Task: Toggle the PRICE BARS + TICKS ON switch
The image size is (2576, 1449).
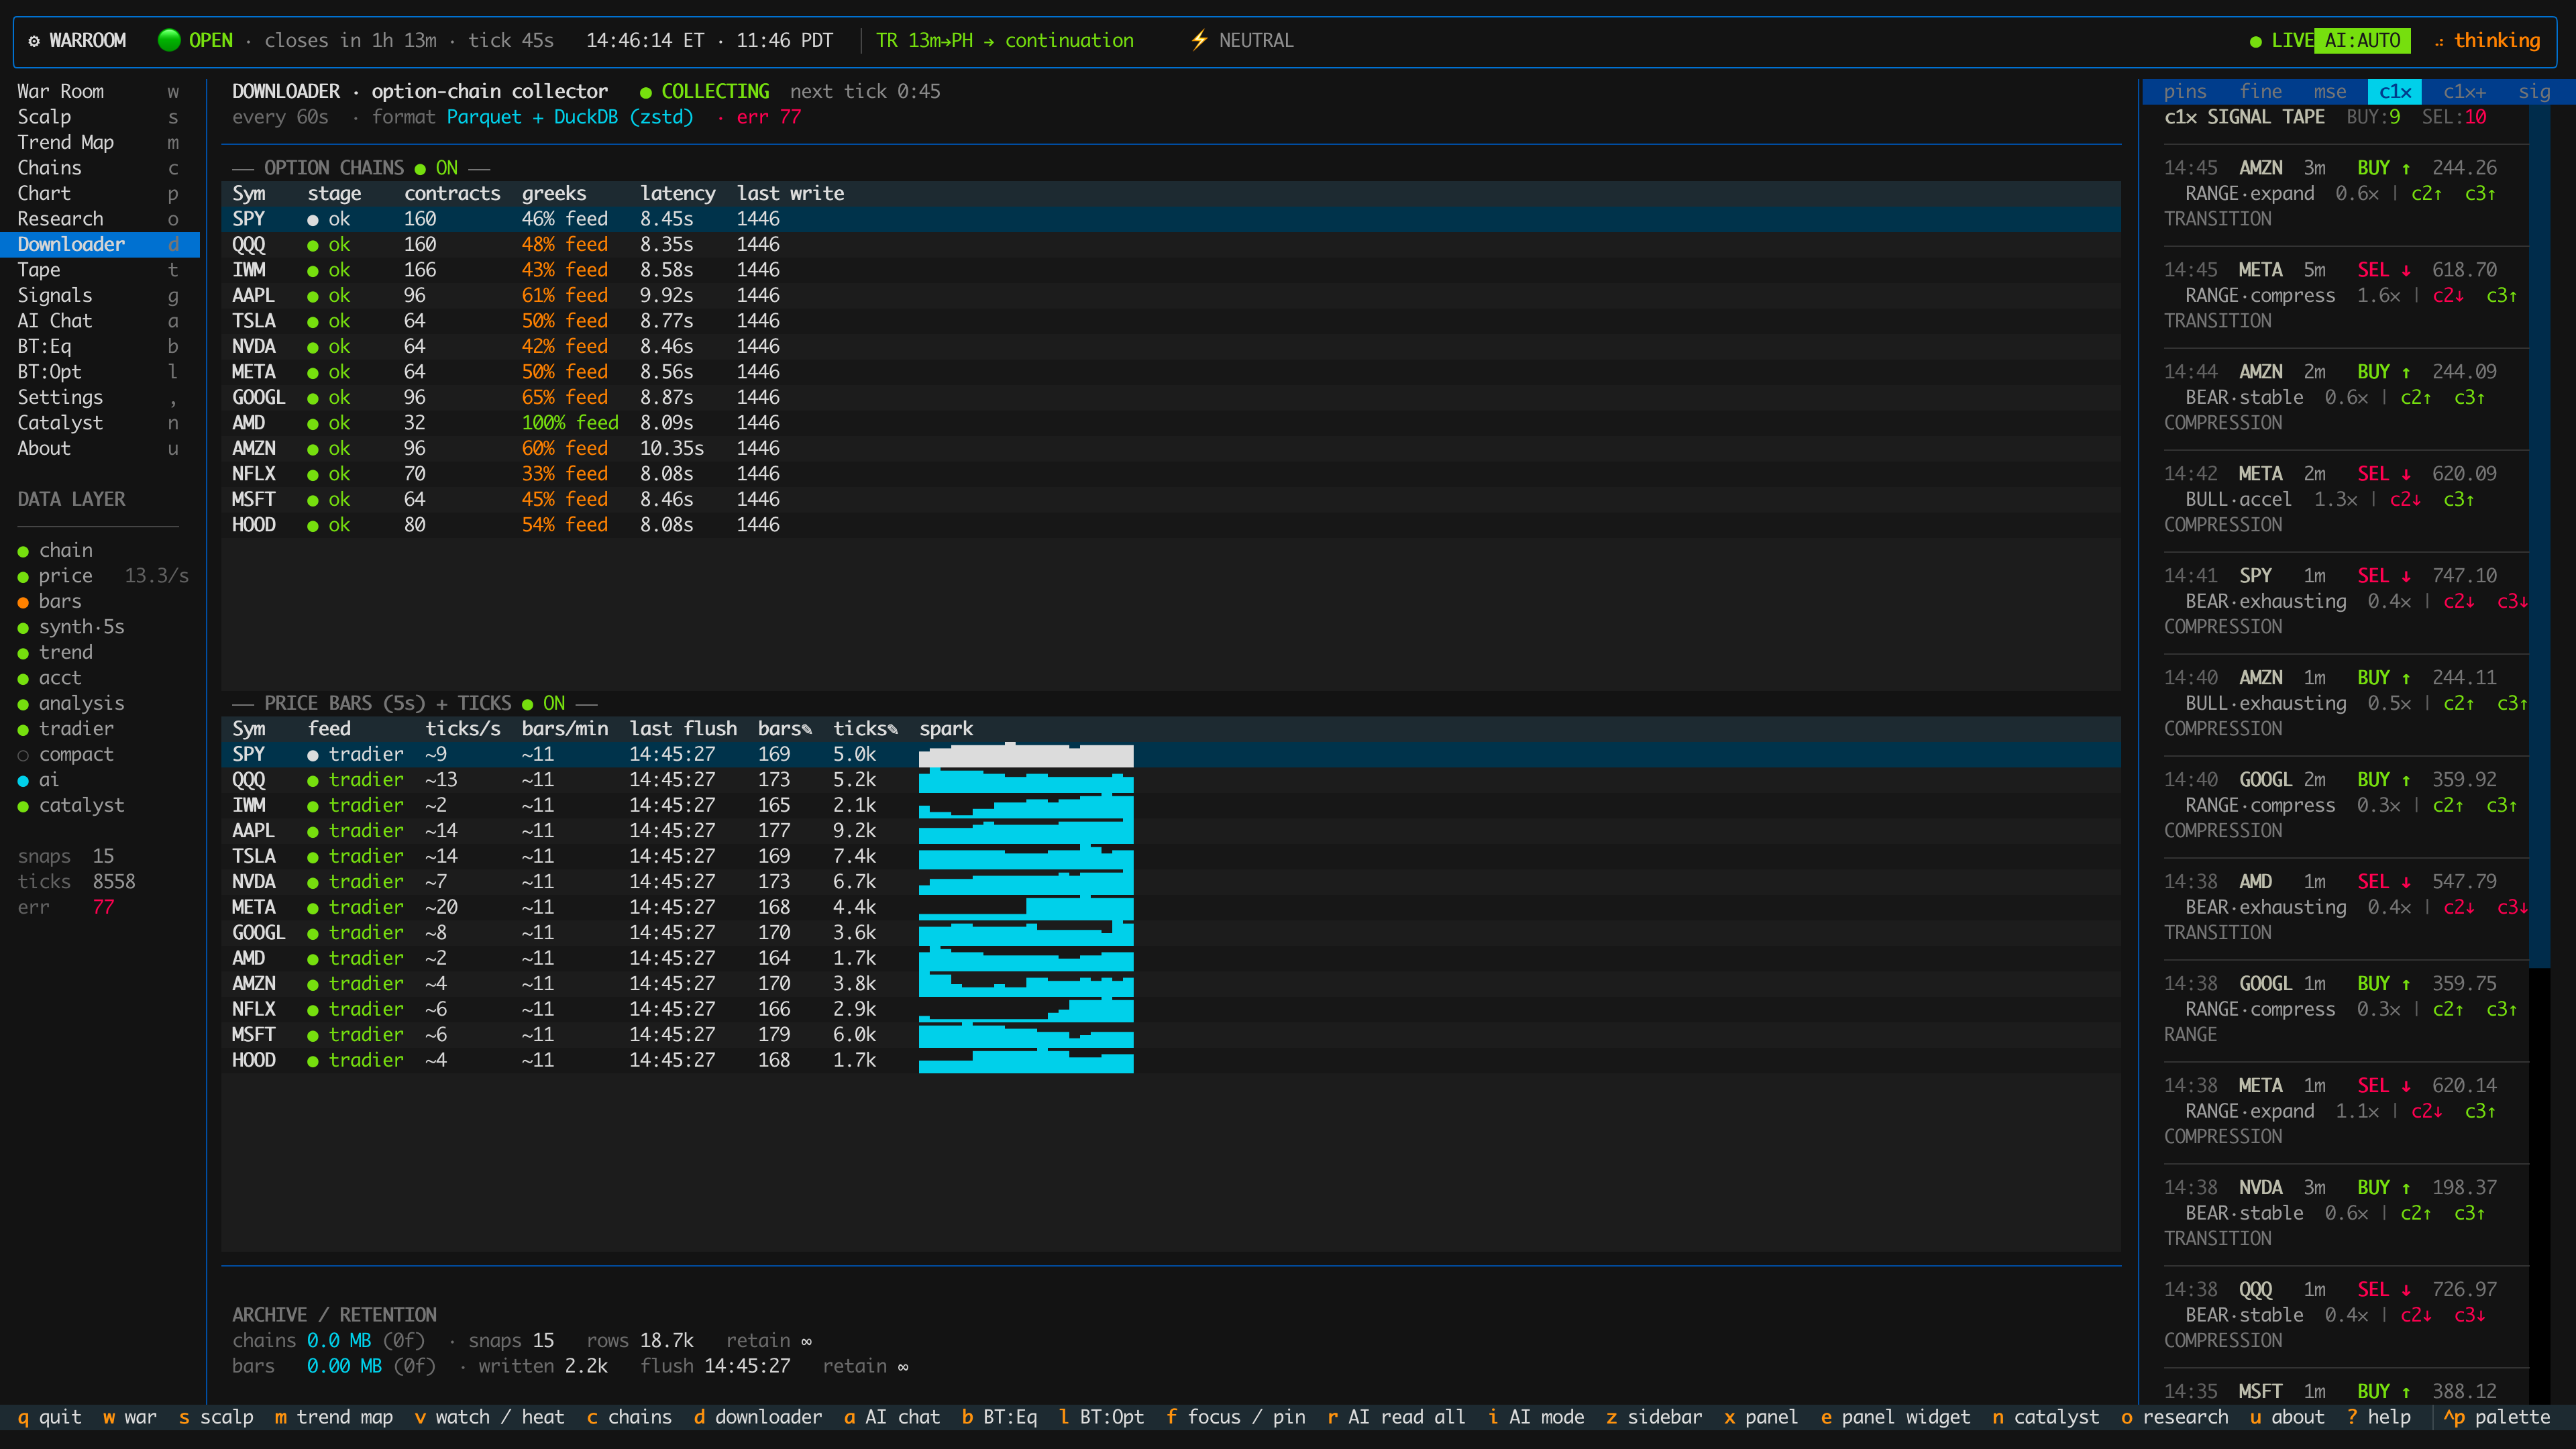Action: pos(543,703)
